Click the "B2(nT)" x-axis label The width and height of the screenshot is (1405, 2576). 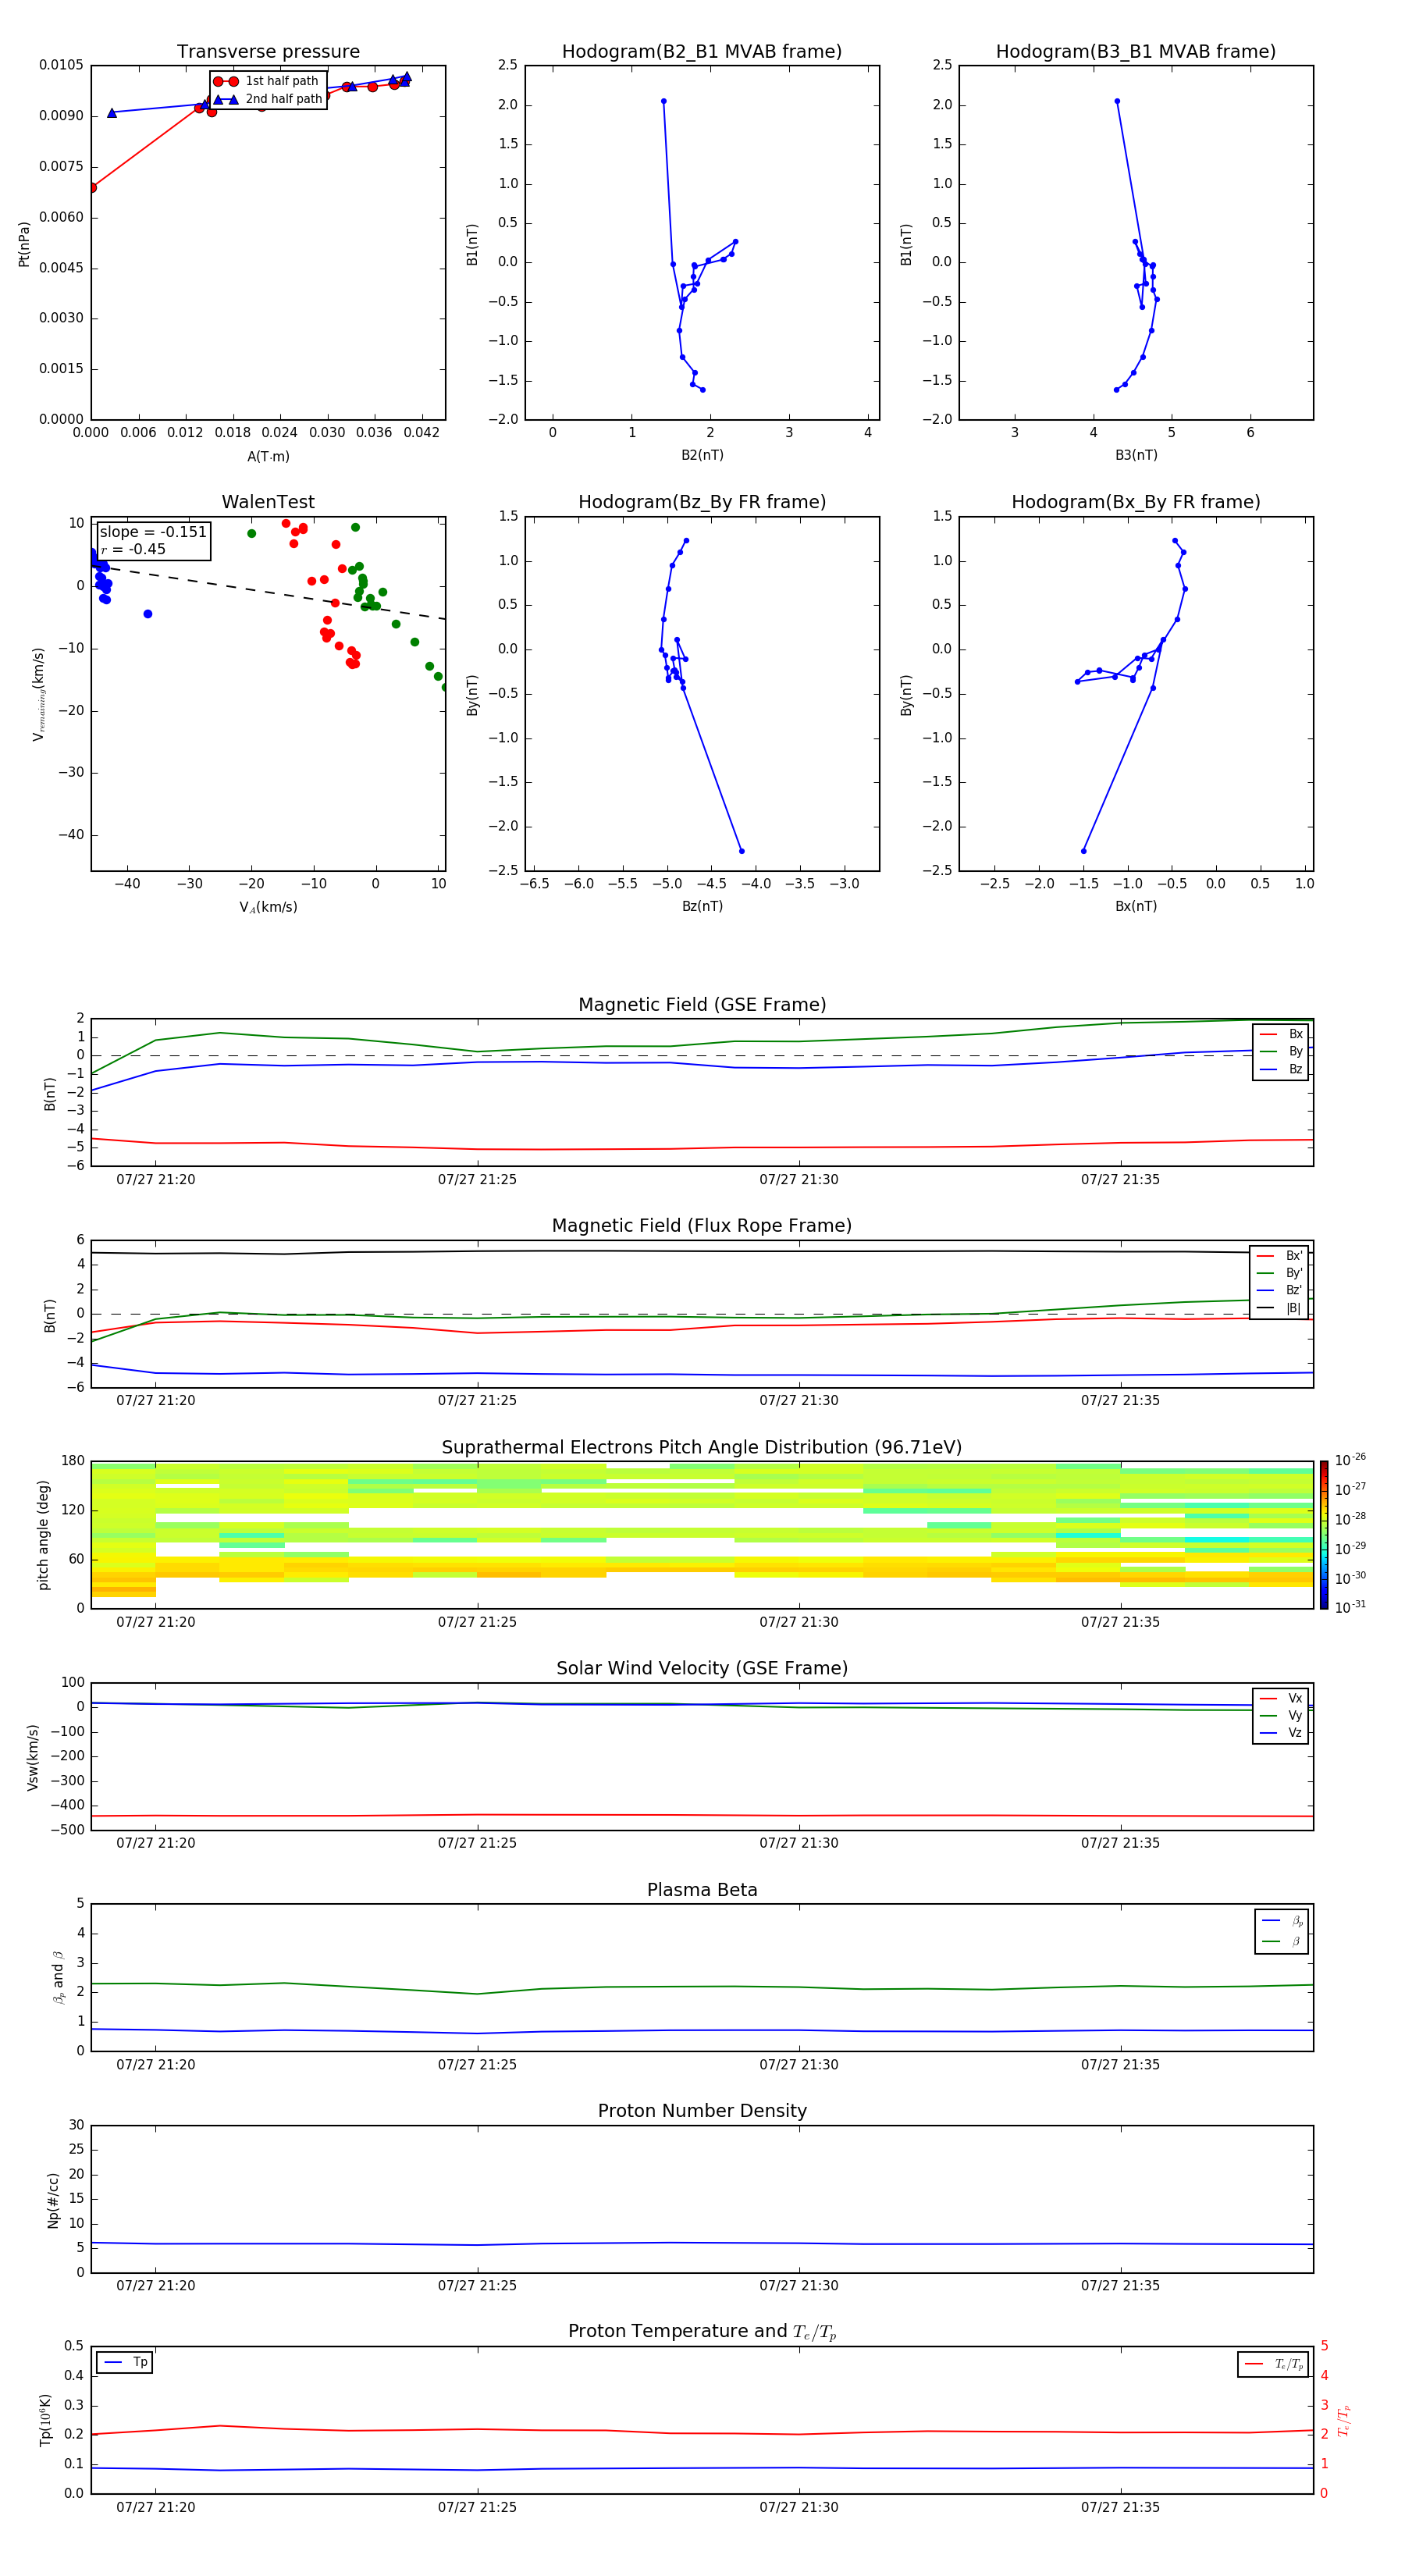[x=702, y=455]
